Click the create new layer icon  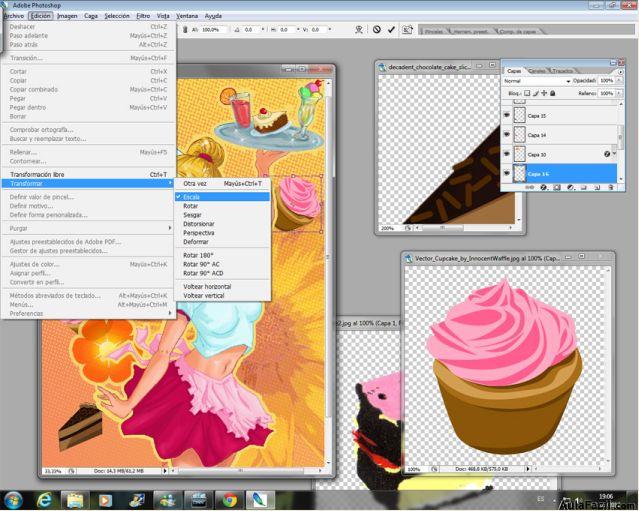click(597, 187)
